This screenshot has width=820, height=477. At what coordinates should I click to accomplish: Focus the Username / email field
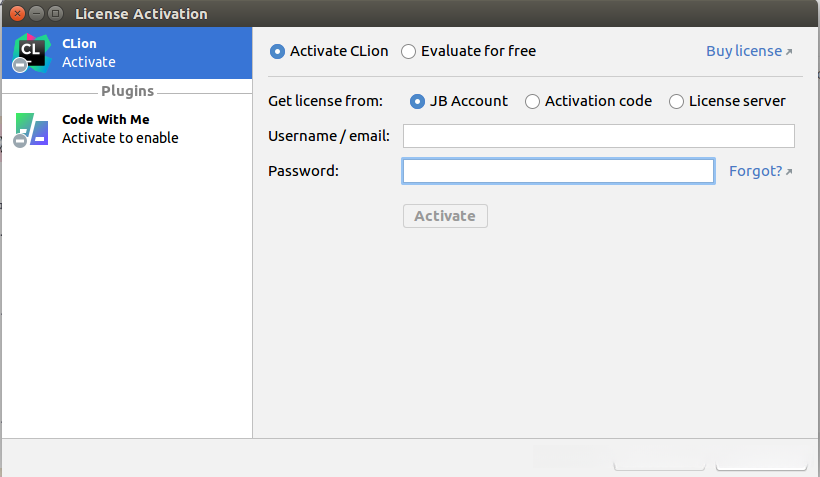click(598, 136)
